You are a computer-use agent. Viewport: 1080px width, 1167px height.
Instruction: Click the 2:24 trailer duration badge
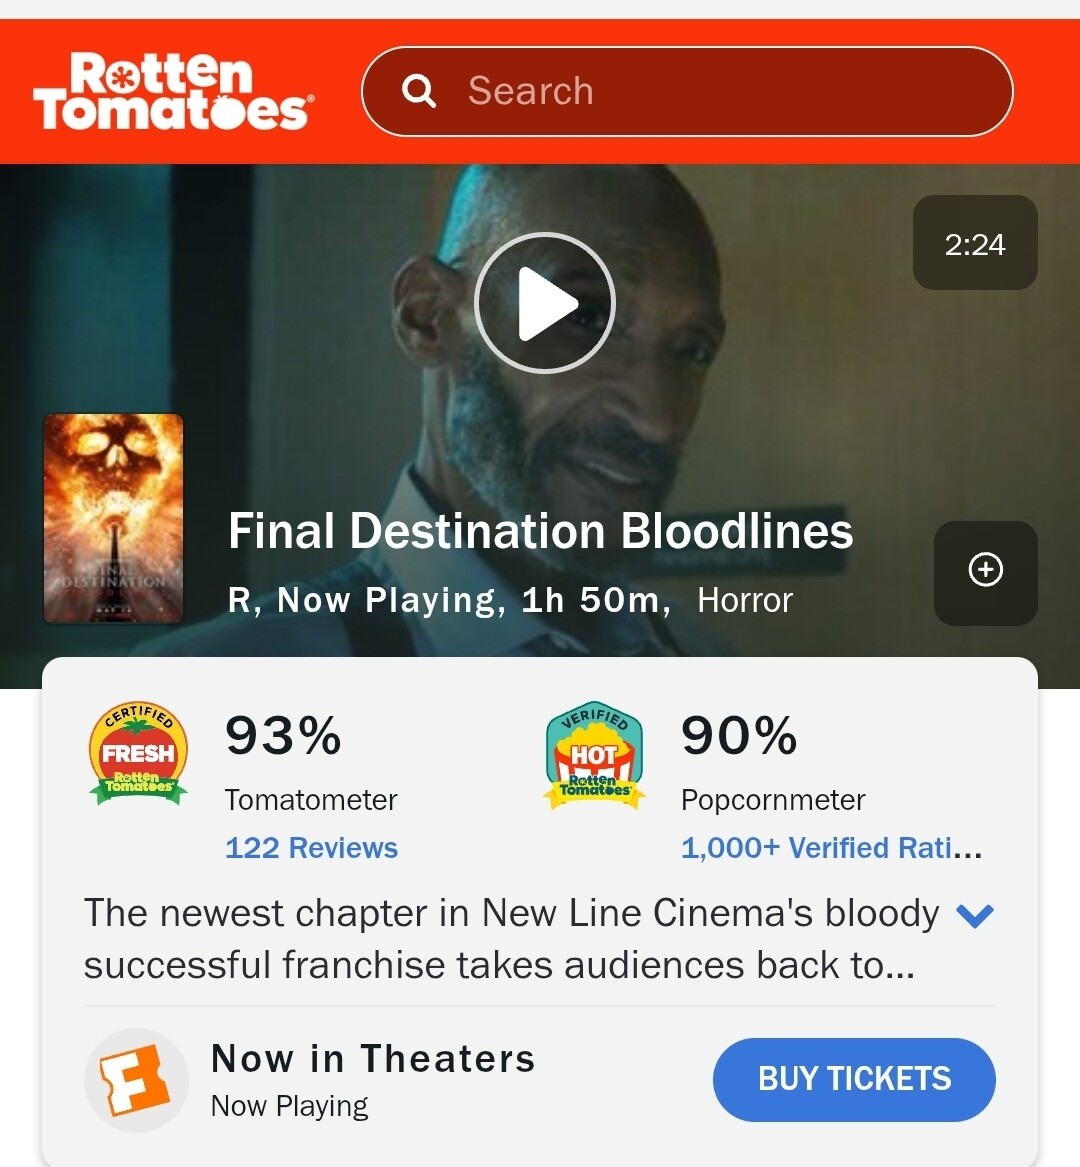pyautogui.click(x=975, y=243)
